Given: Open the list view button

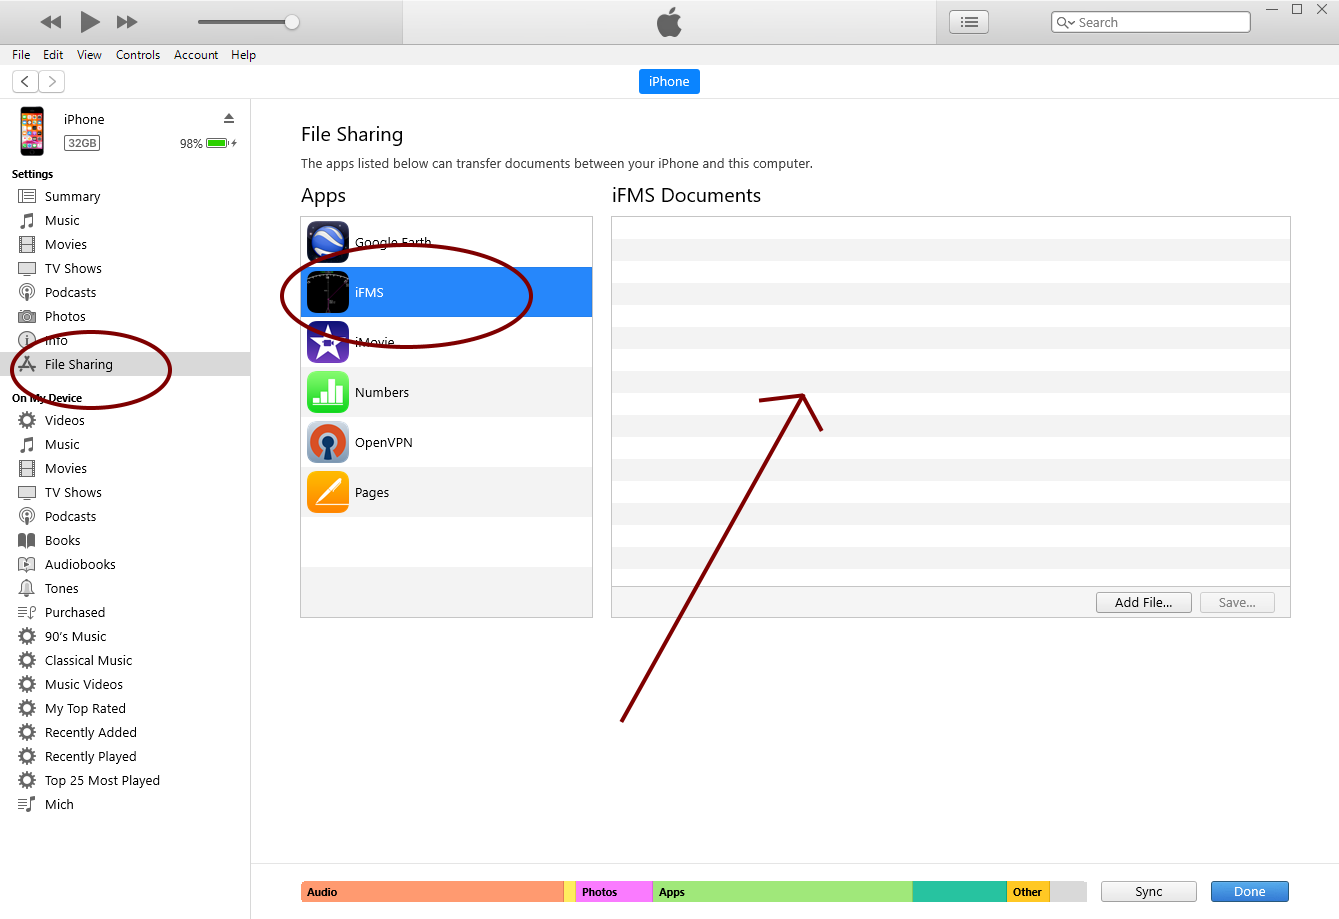Looking at the screenshot, I should coord(969,22).
